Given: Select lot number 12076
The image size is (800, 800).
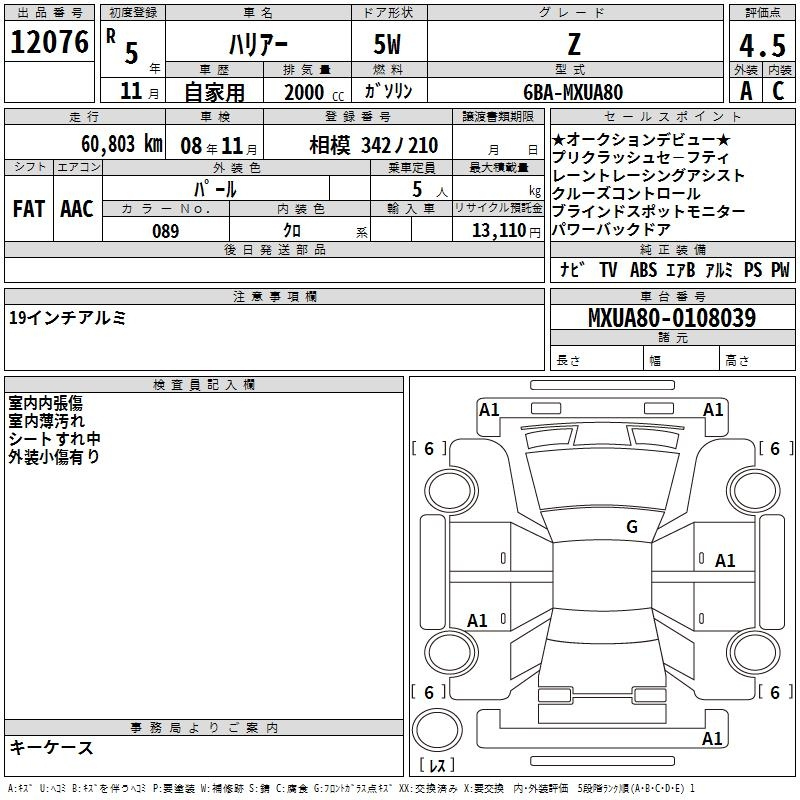Looking at the screenshot, I should pyautogui.click(x=49, y=43).
